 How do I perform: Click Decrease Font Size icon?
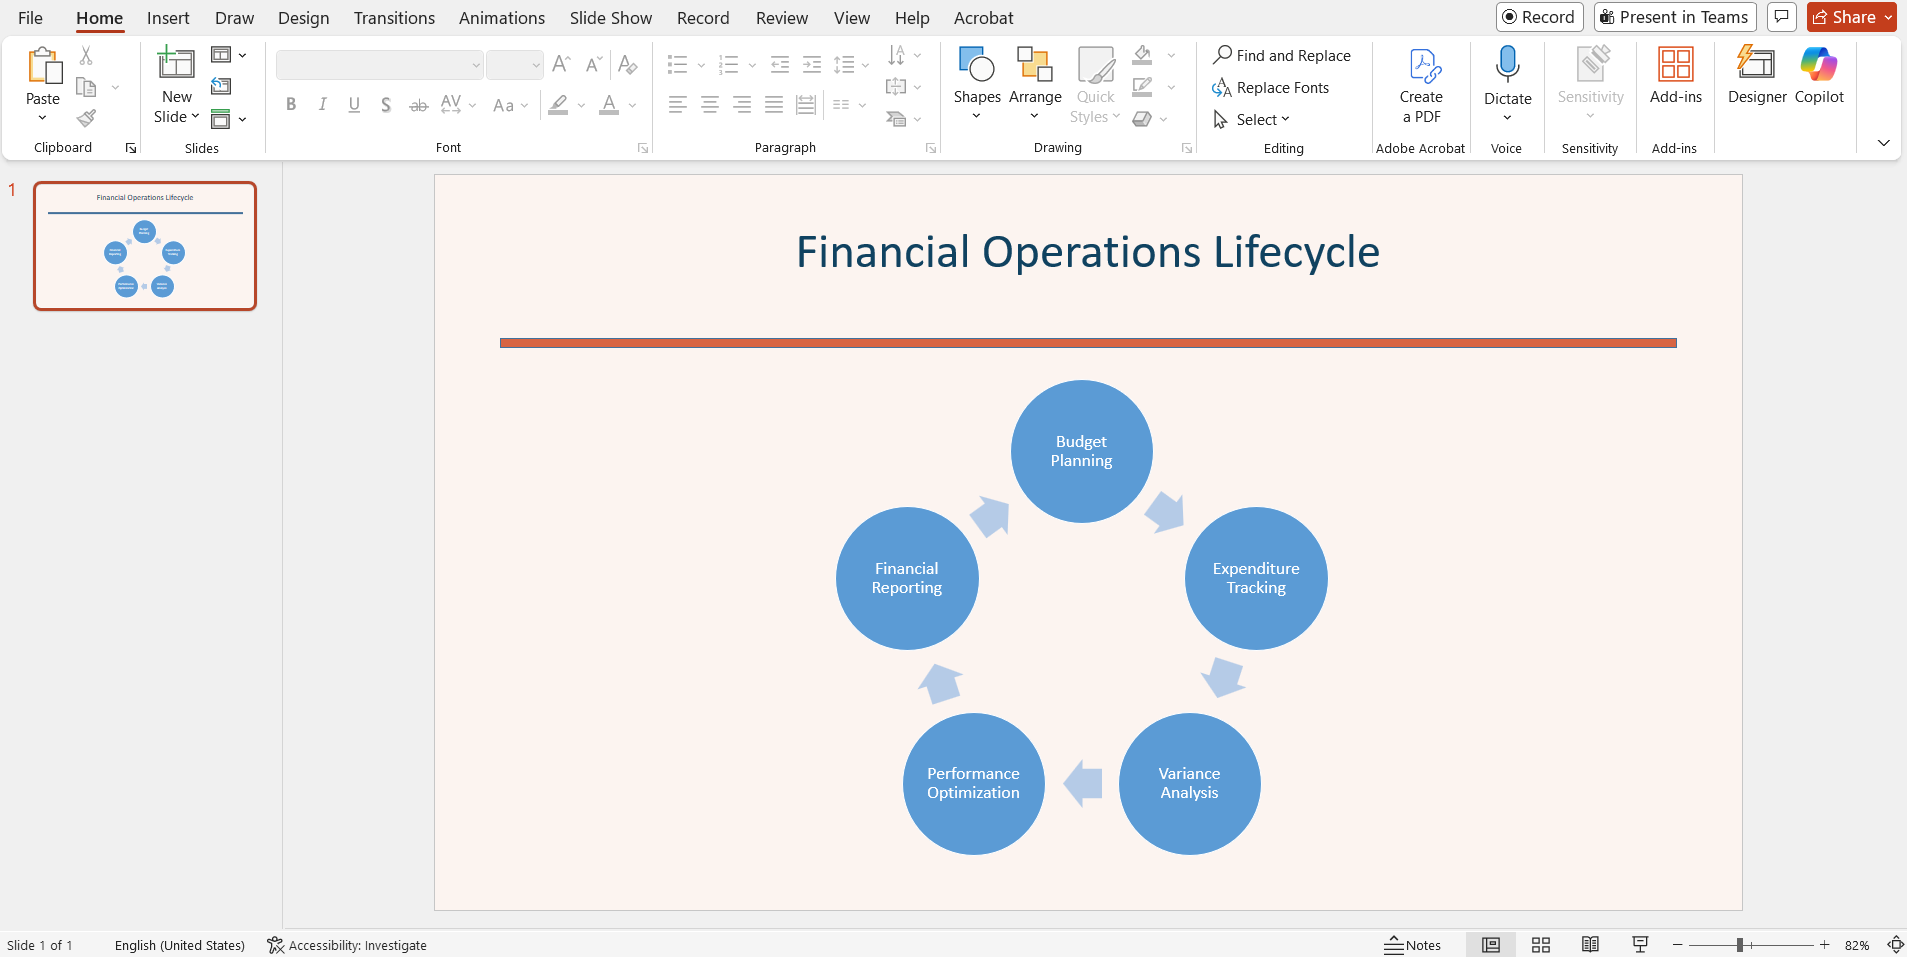pos(594,65)
